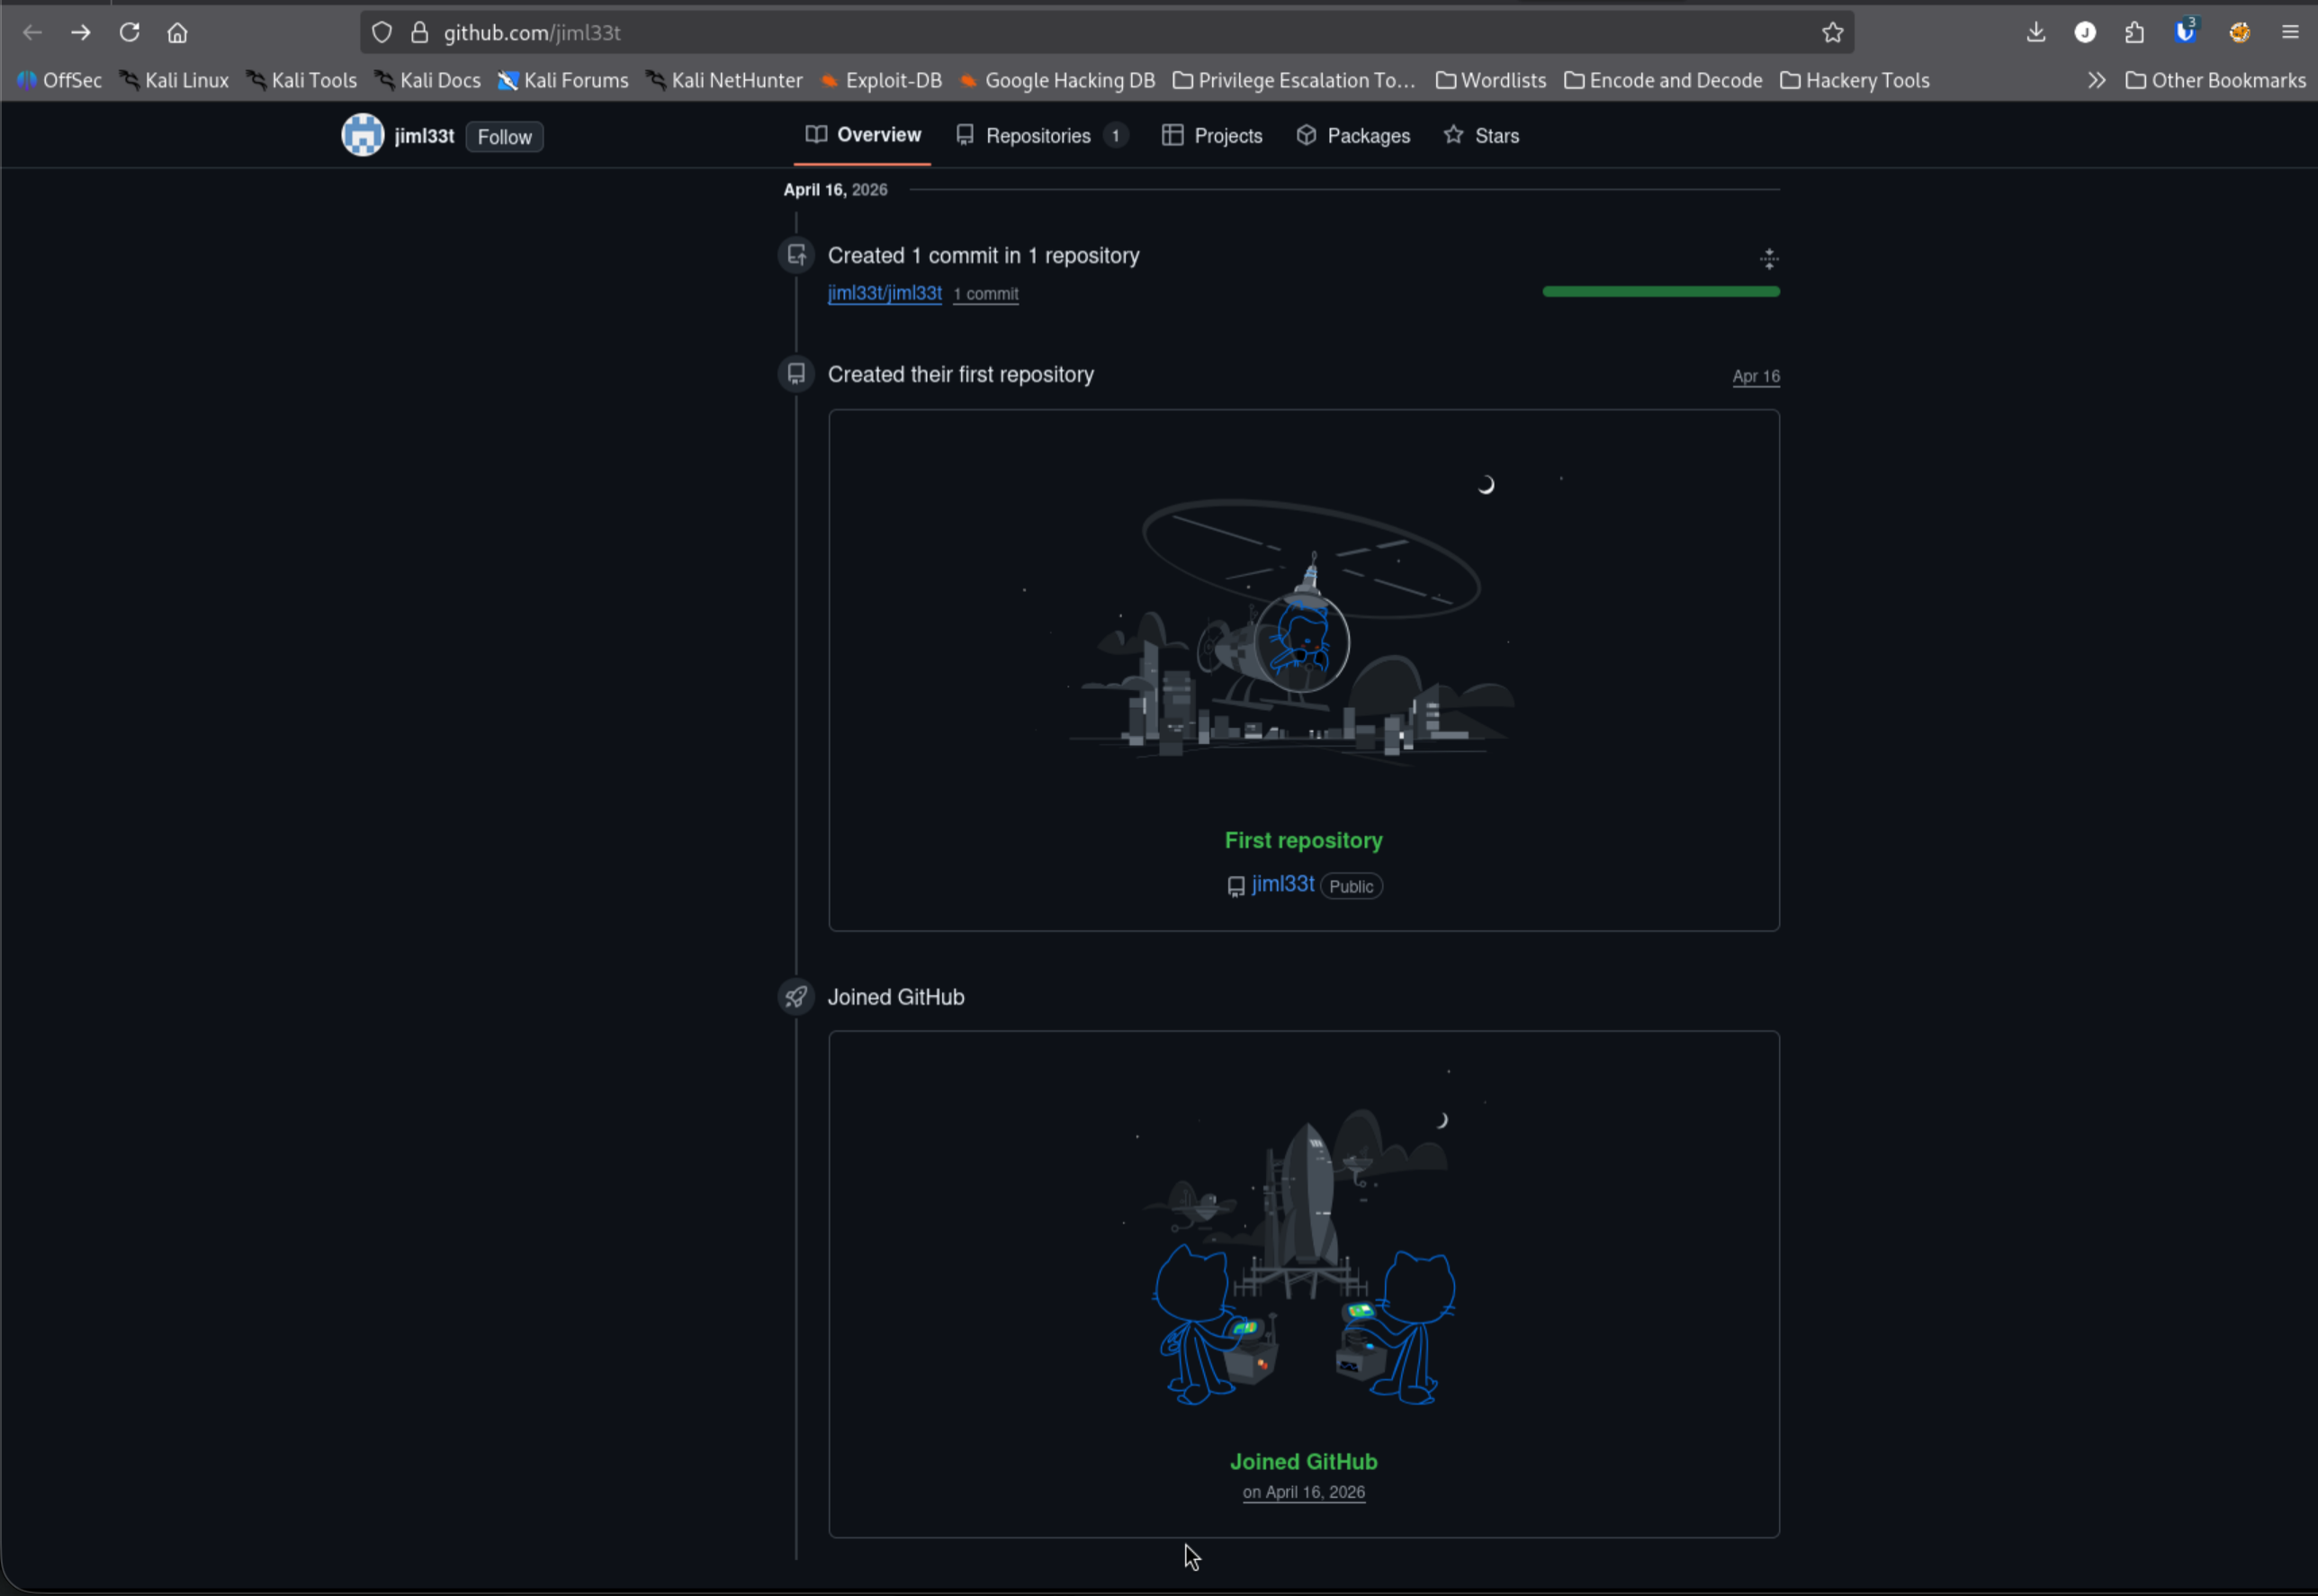Select the Overview tab

pos(863,135)
